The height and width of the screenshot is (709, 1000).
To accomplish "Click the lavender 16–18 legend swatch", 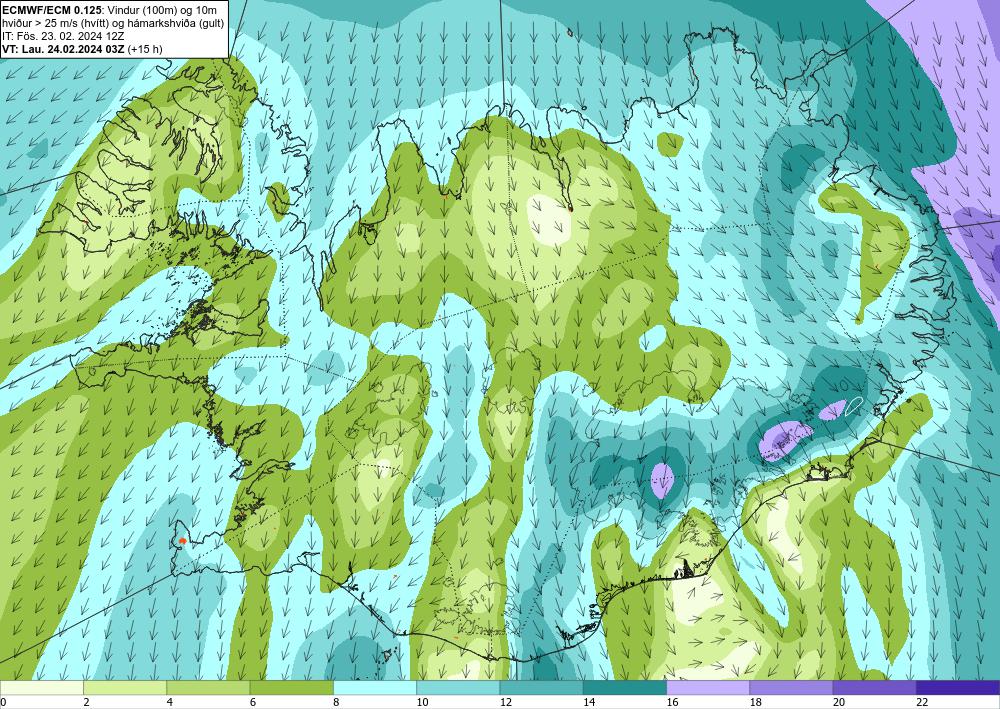I will coord(708,687).
